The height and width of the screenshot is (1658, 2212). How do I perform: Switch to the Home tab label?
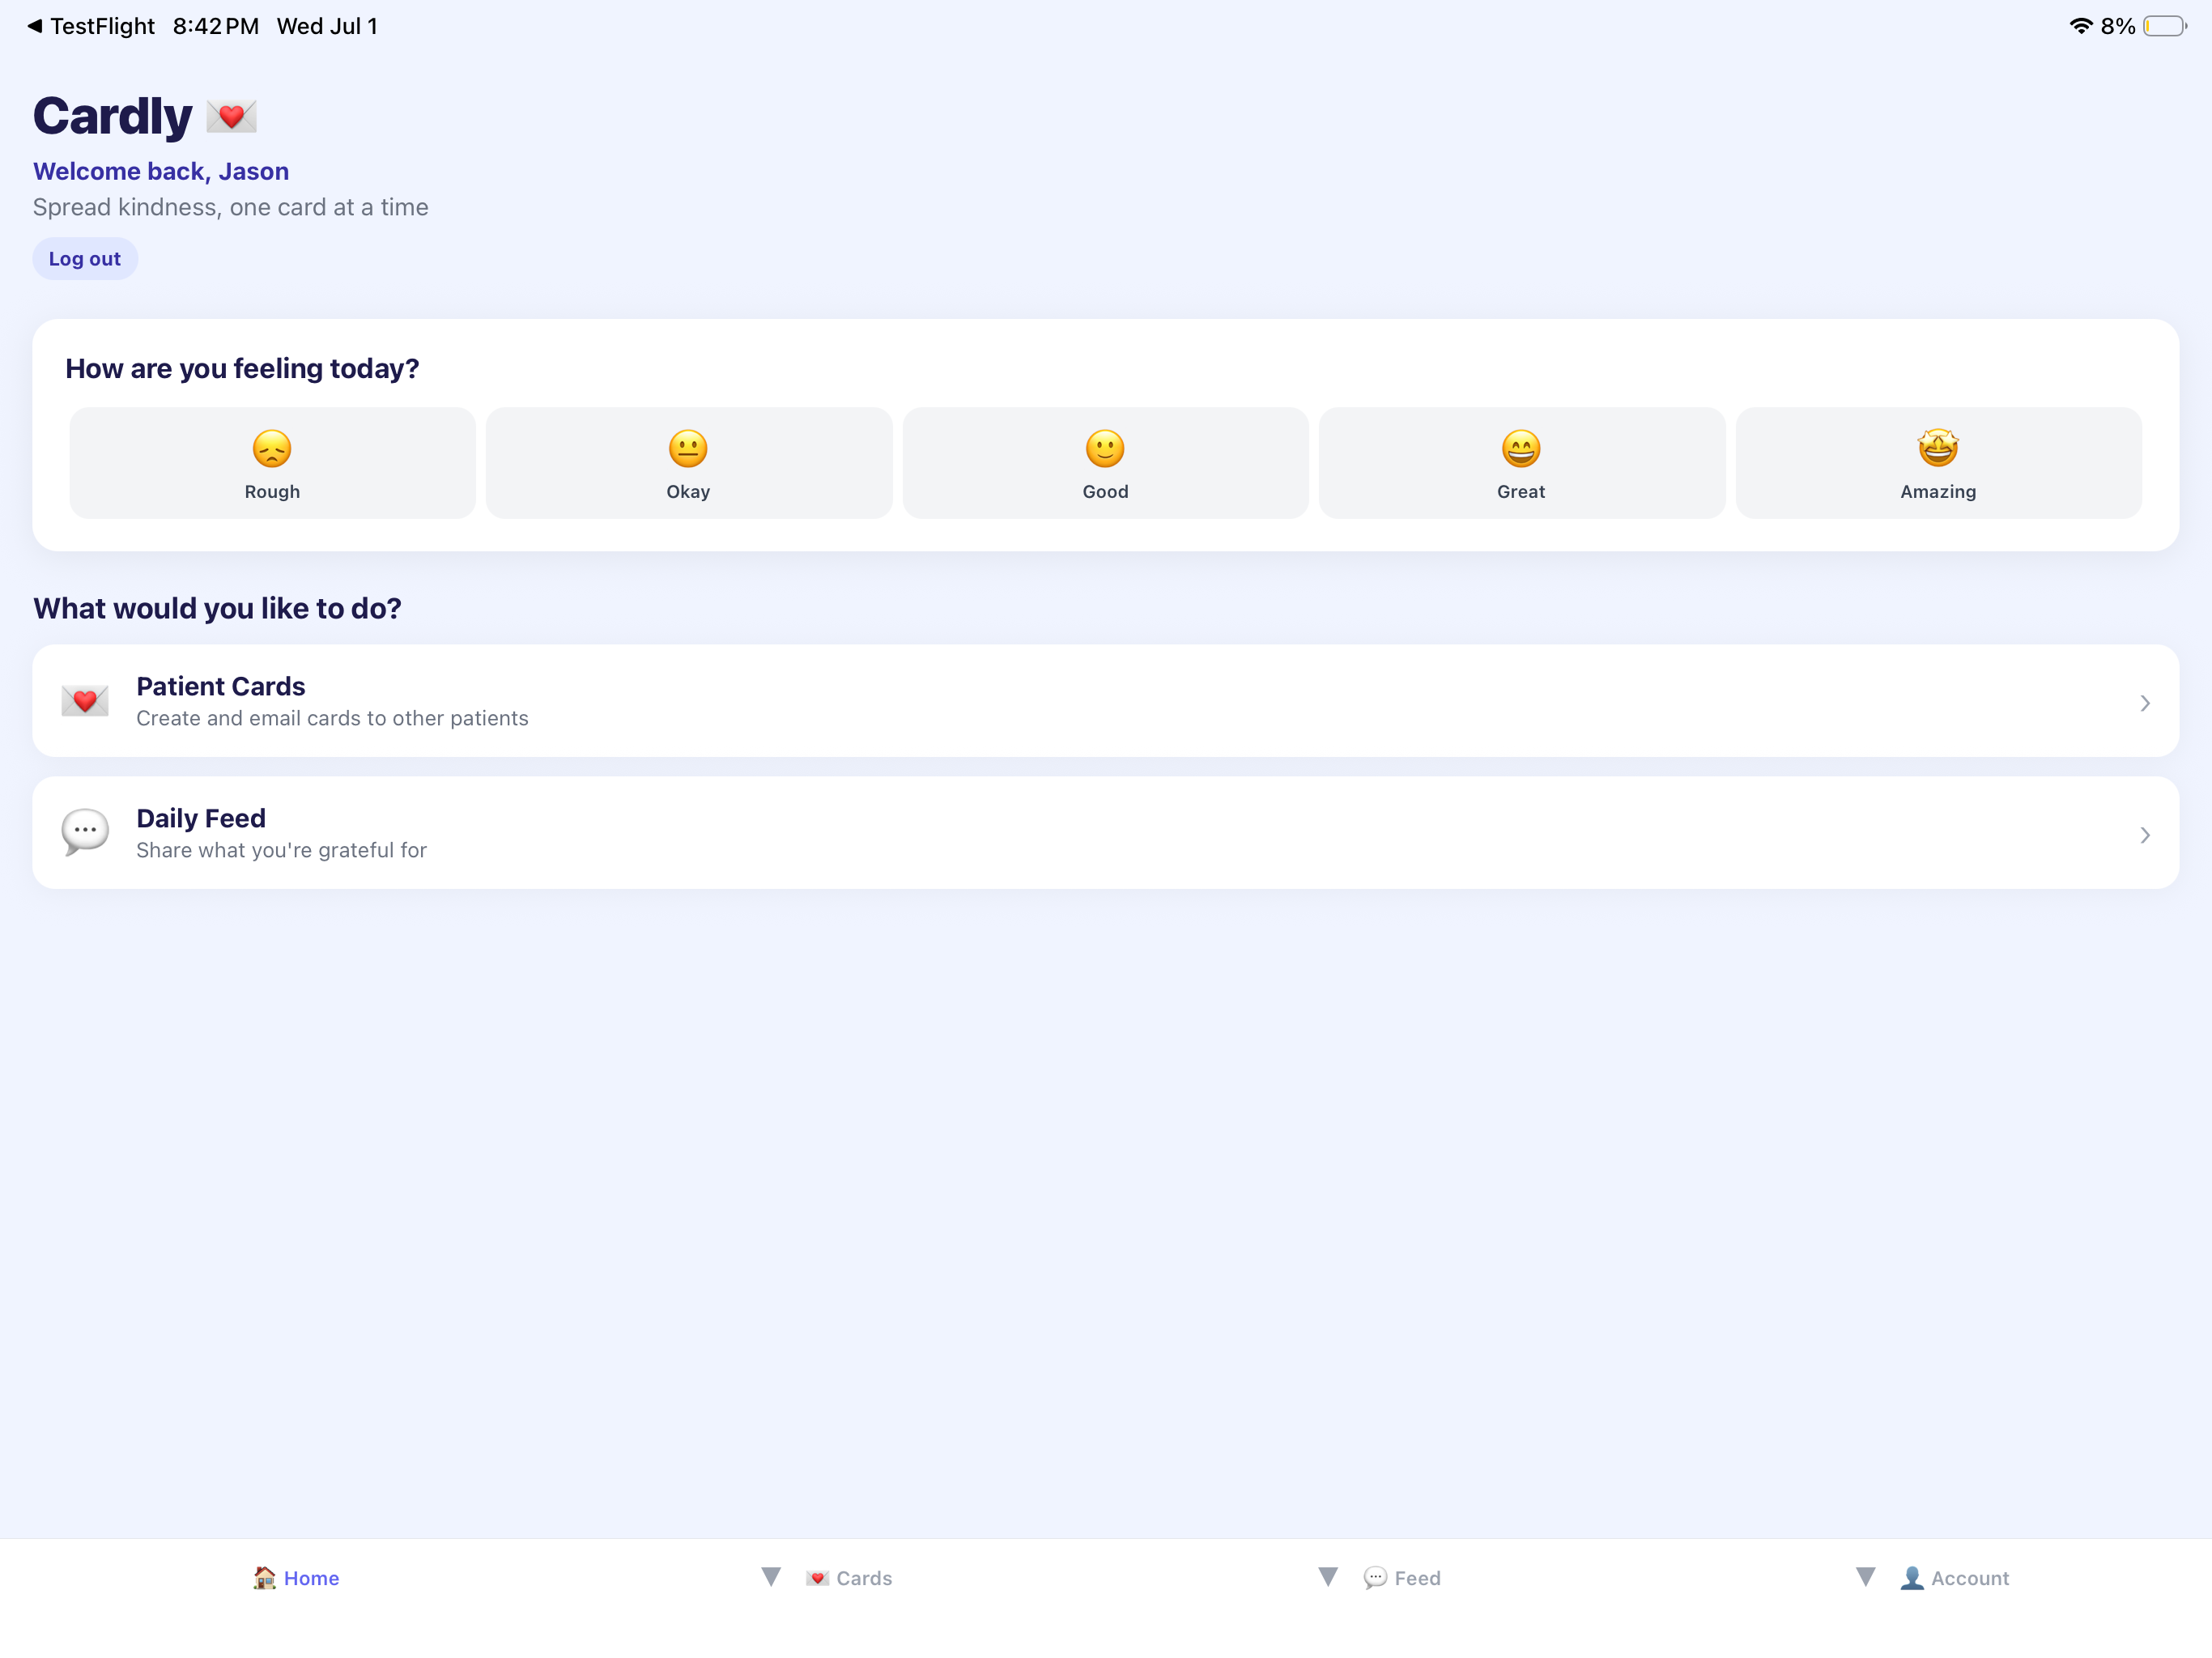pyautogui.click(x=311, y=1578)
